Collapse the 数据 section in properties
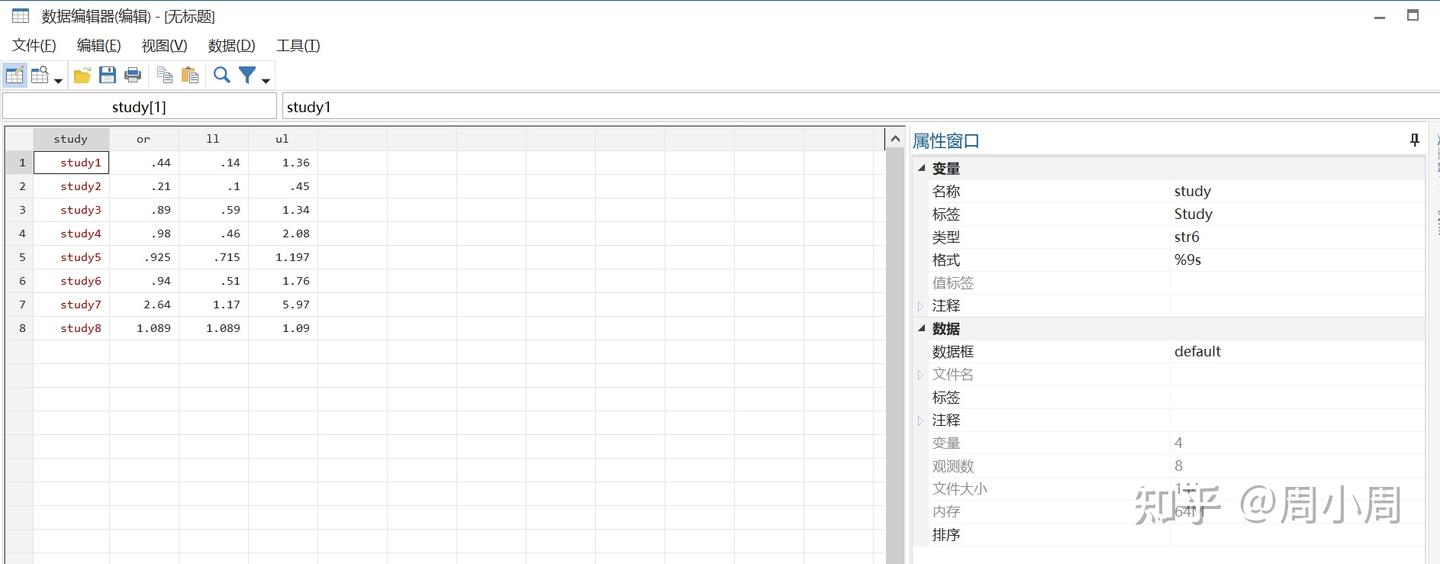1440x564 pixels. click(x=922, y=328)
